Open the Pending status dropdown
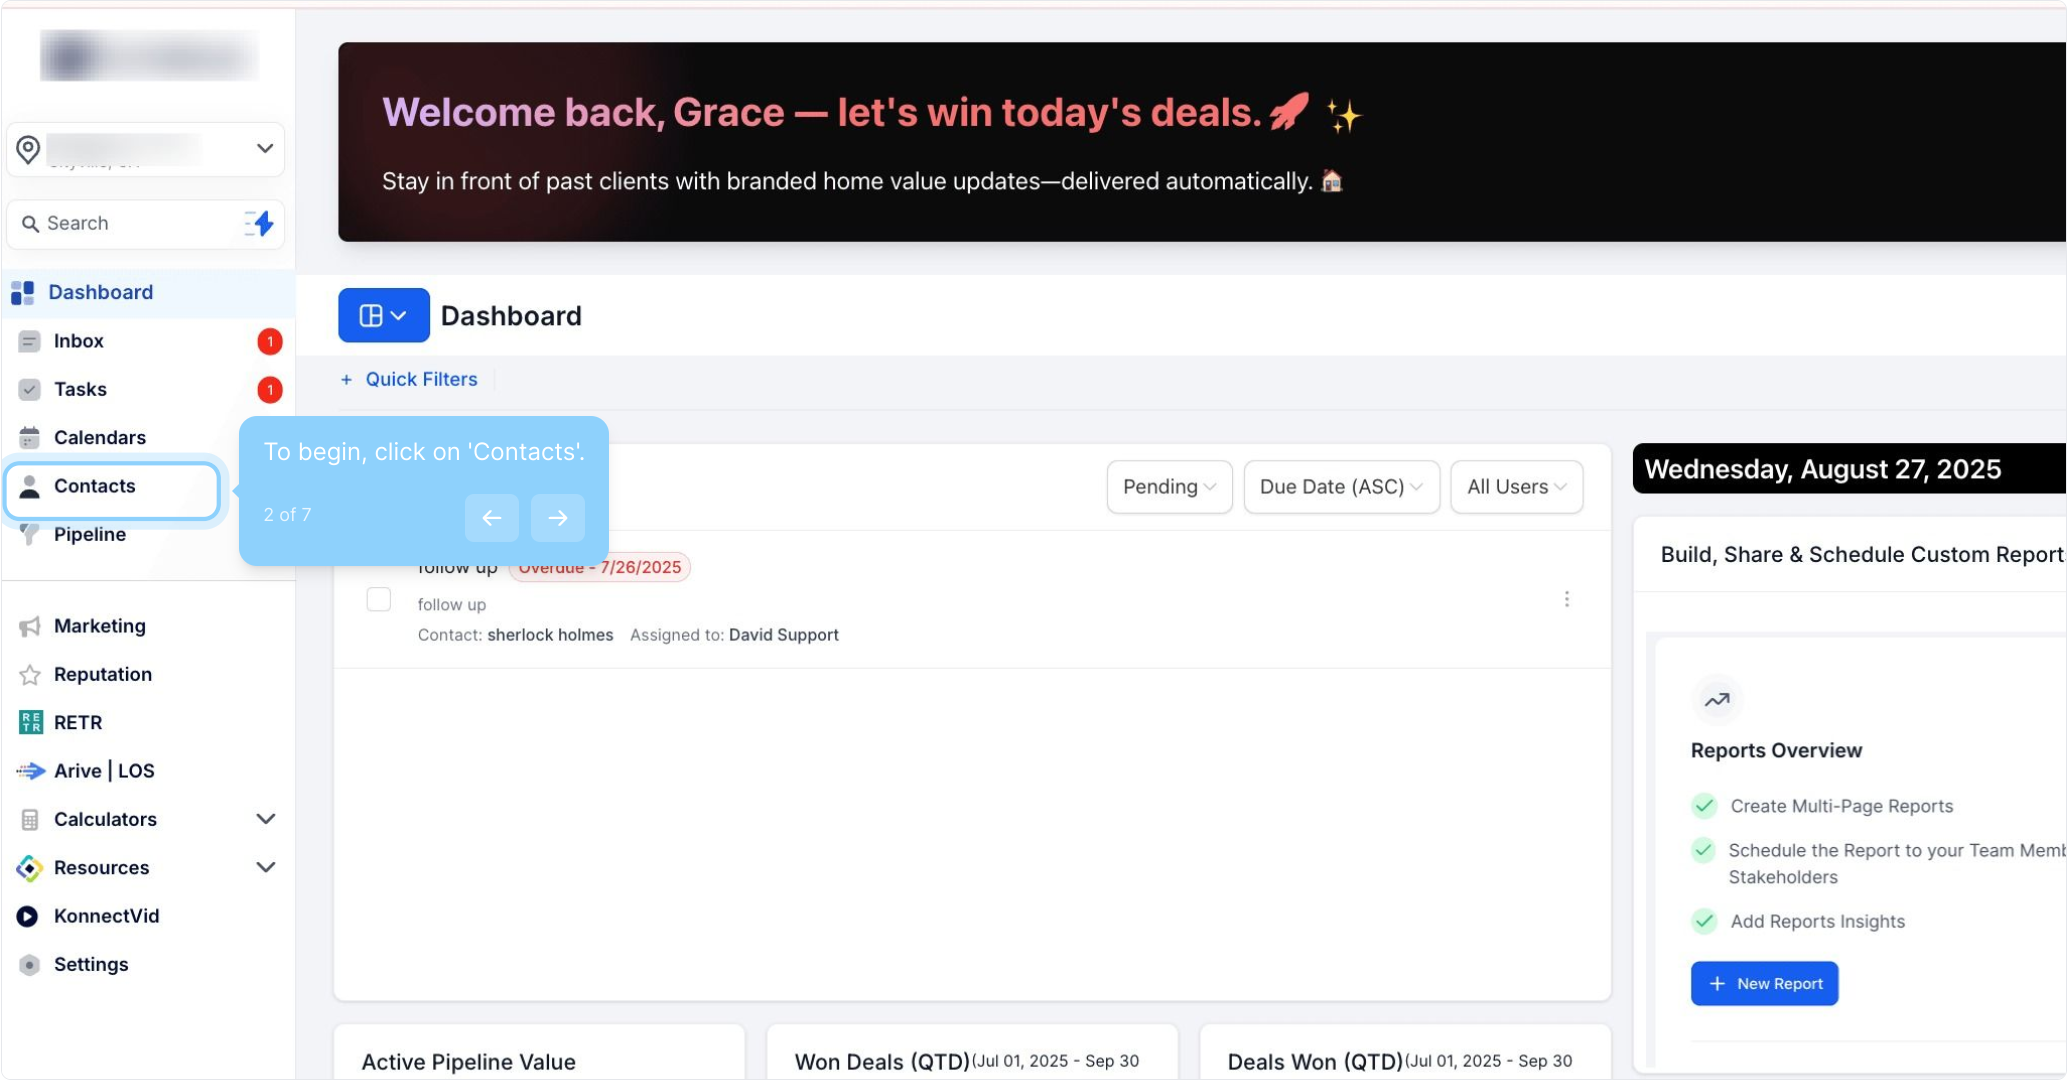The height and width of the screenshot is (1080, 2068). point(1168,487)
